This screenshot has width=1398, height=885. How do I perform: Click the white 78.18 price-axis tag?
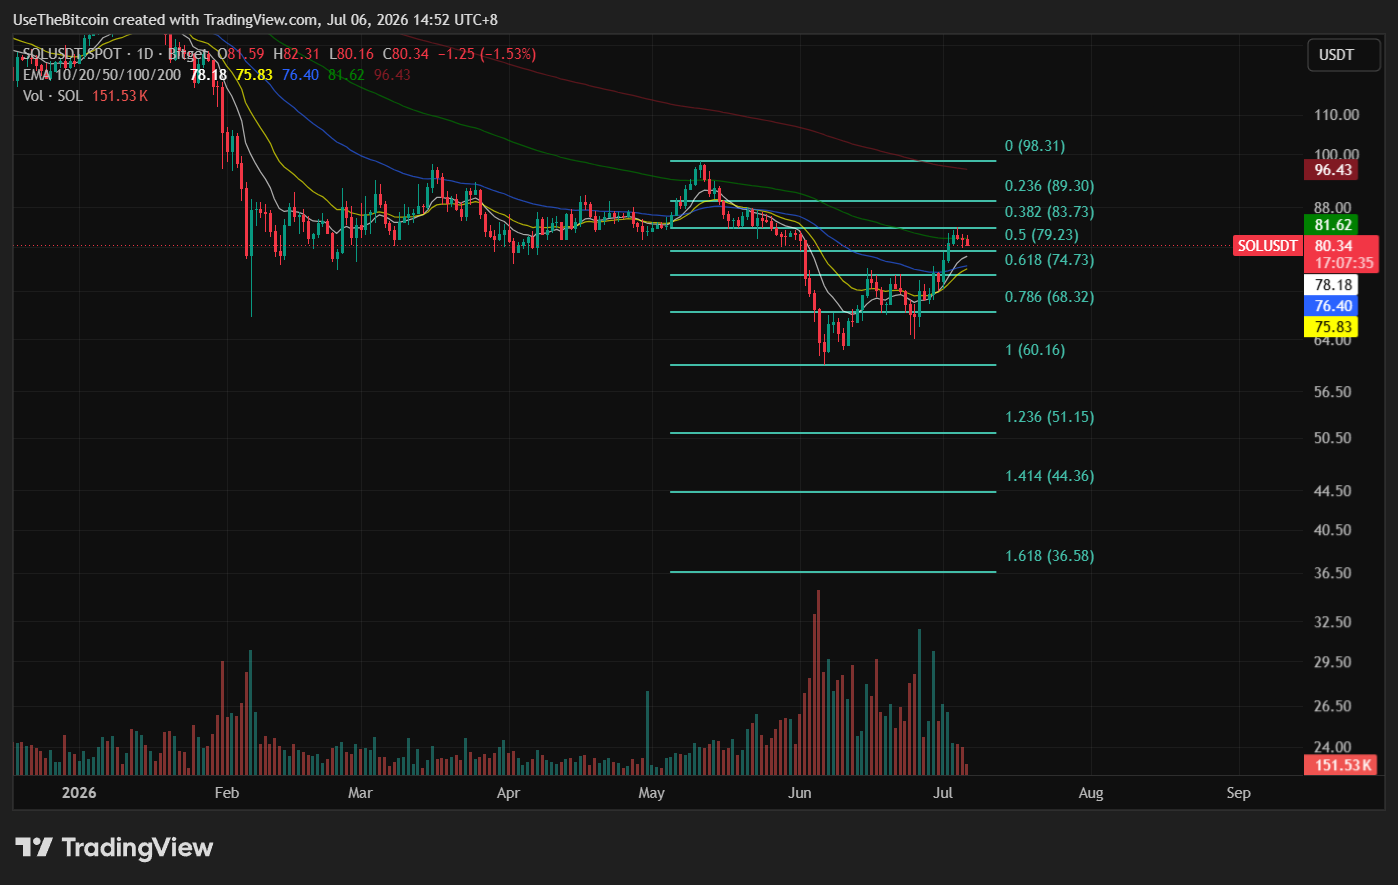coord(1333,285)
